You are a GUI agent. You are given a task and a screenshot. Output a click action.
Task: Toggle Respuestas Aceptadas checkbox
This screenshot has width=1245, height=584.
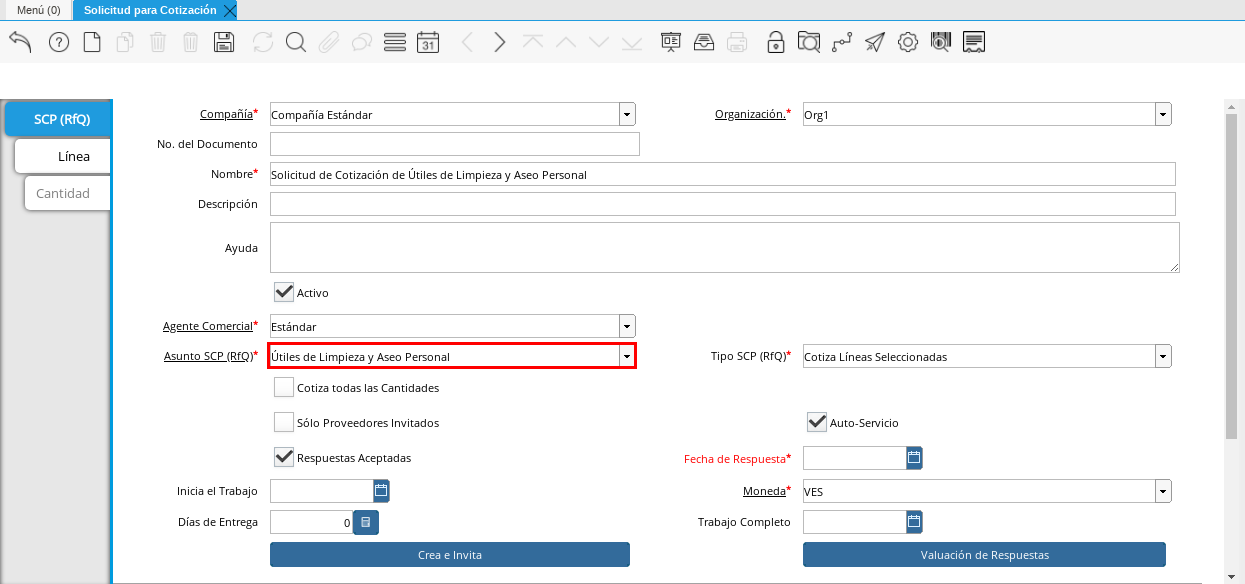(x=284, y=457)
